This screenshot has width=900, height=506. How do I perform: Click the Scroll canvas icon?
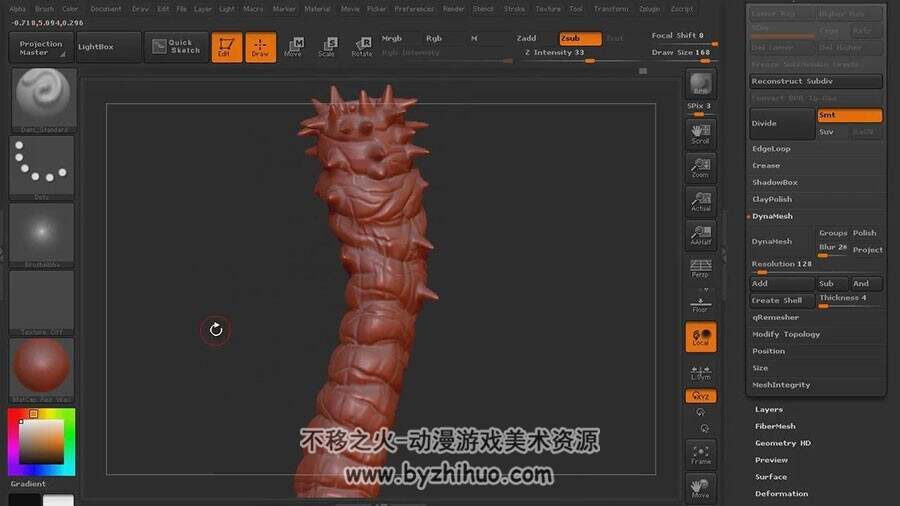[x=700, y=134]
